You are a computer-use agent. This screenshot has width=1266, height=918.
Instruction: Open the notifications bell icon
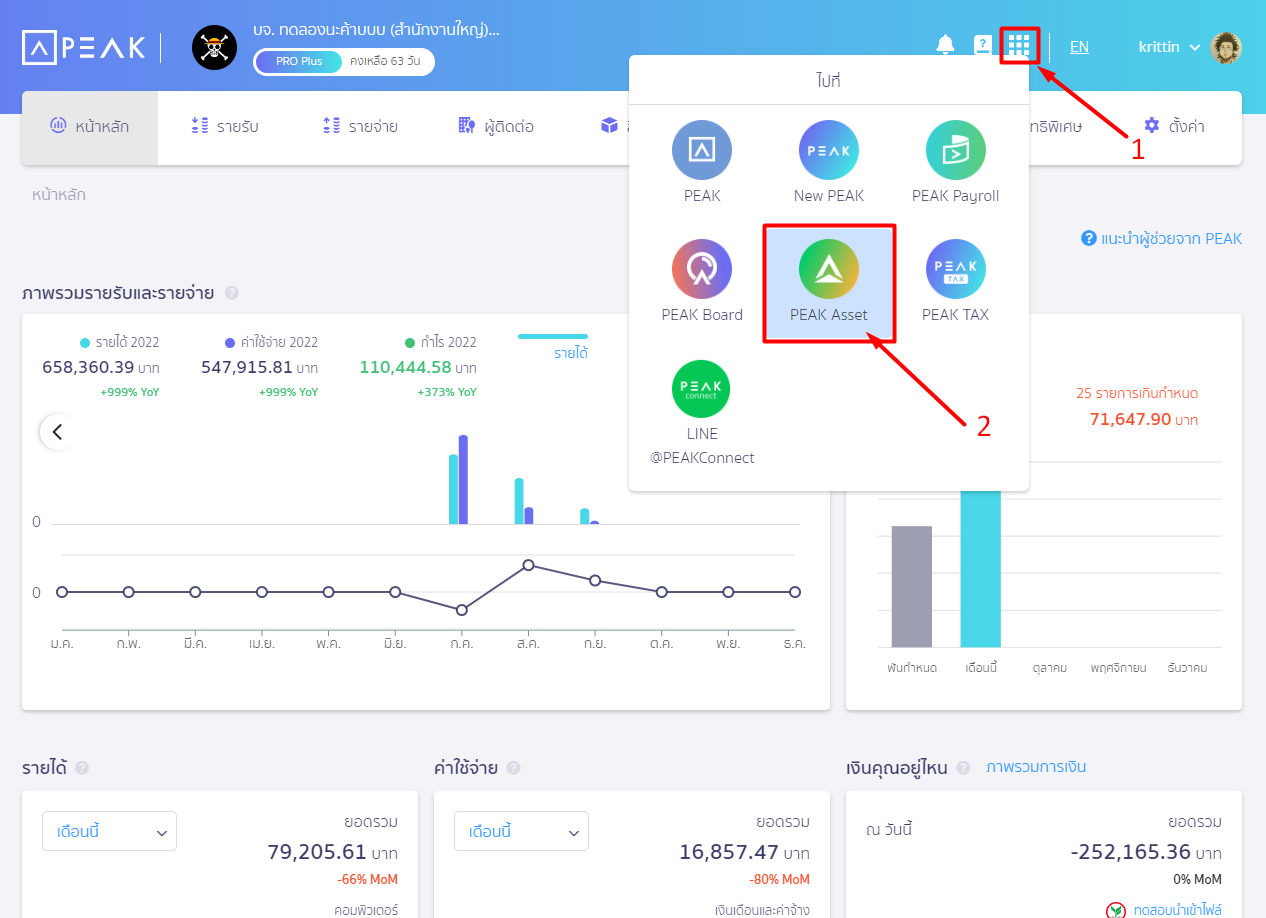[945, 45]
